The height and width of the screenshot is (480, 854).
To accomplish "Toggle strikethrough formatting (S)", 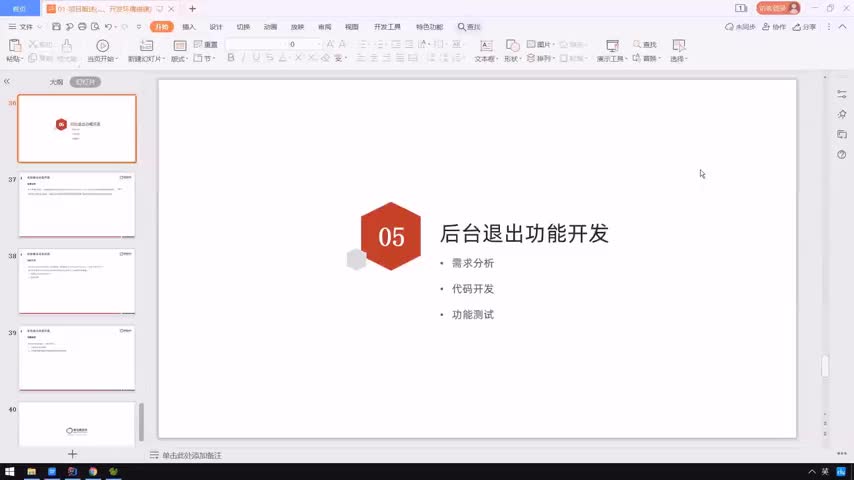I will coord(269,58).
